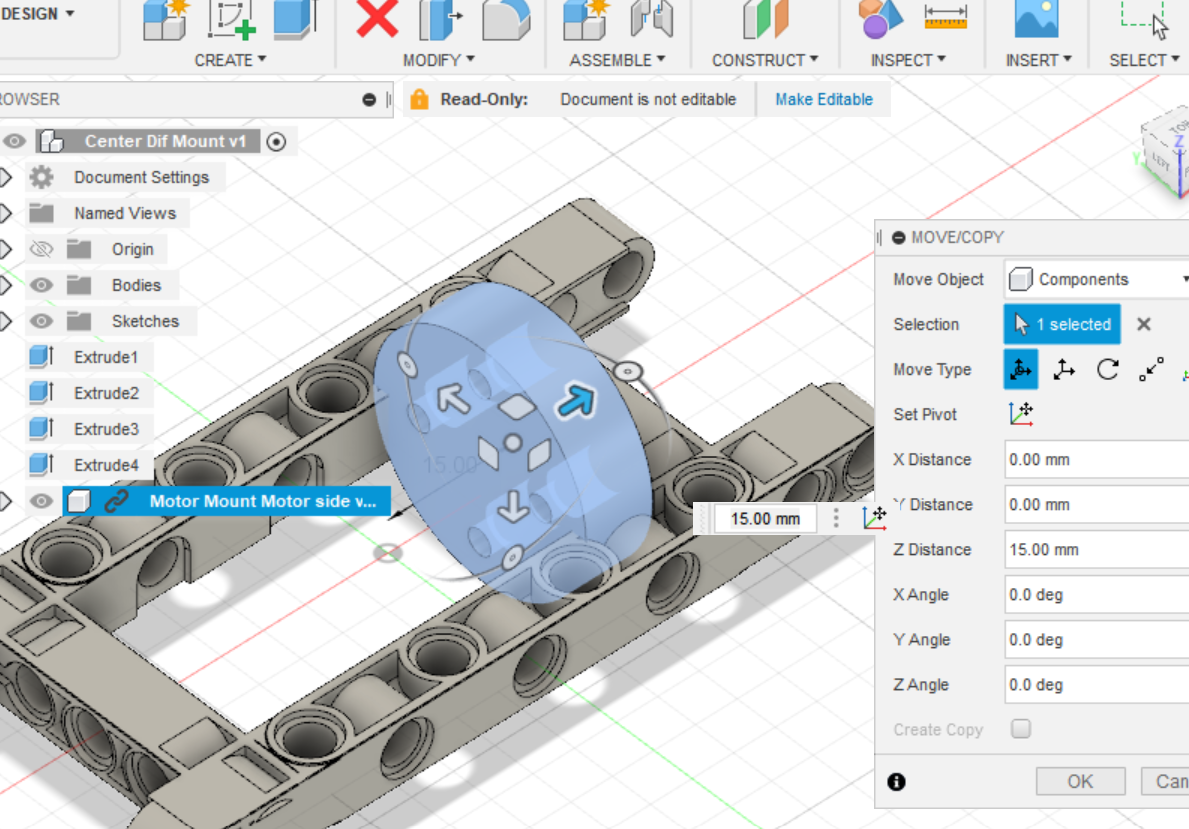Collapse the Browser panel minus icon
Screen dimensions: 1189x829
[369, 99]
